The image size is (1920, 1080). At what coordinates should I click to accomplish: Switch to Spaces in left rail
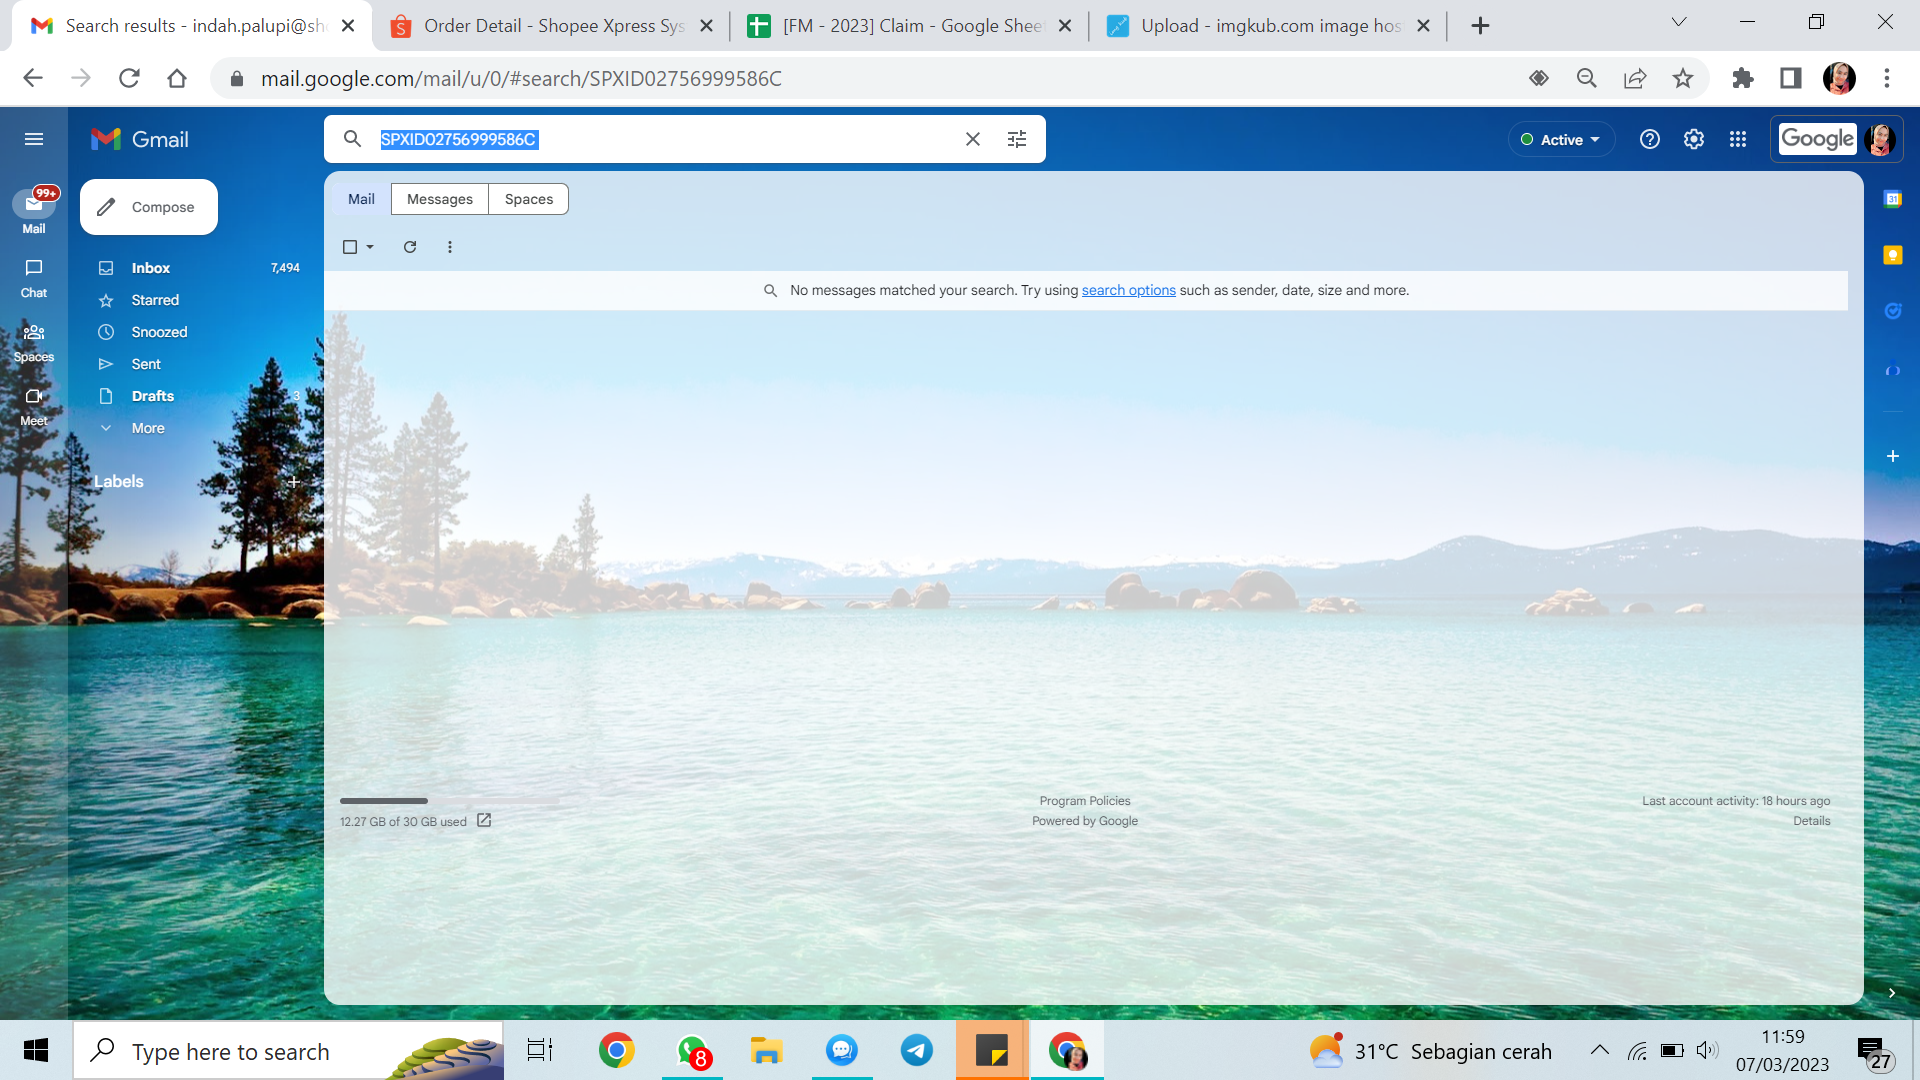pyautogui.click(x=34, y=342)
